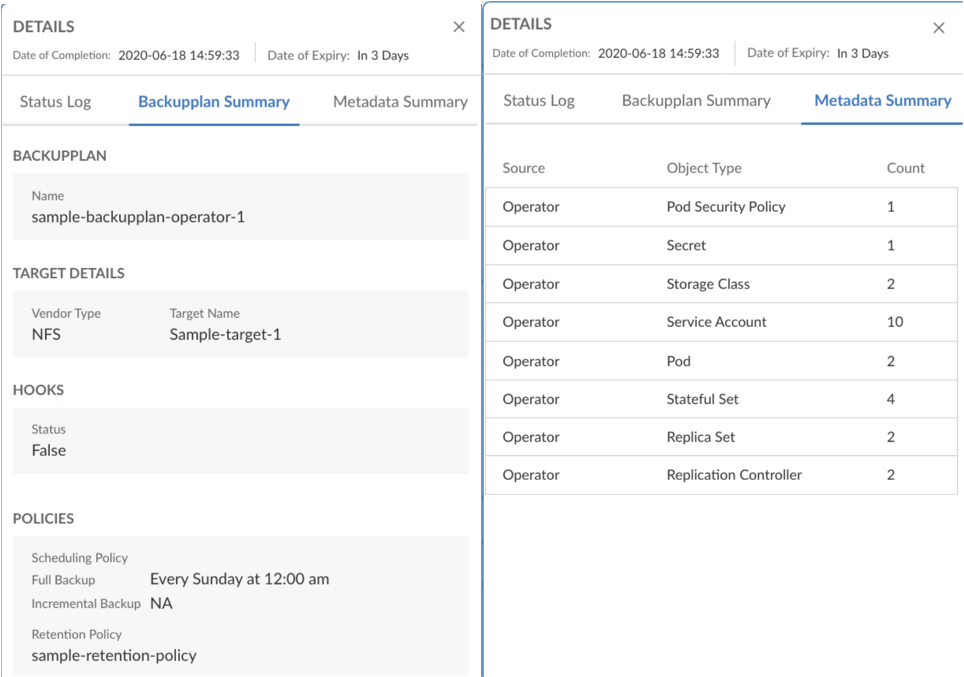Image resolution: width=964 pixels, height=677 pixels.
Task: Select the Secret object type row
Action: [x=721, y=245]
